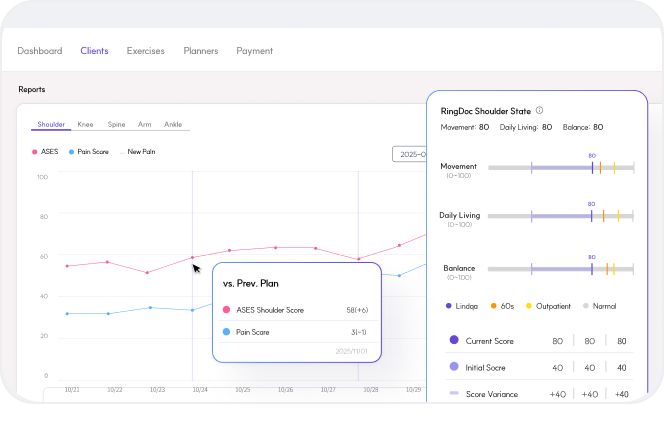Click the '2025/11/01' tooltip date

point(351,351)
